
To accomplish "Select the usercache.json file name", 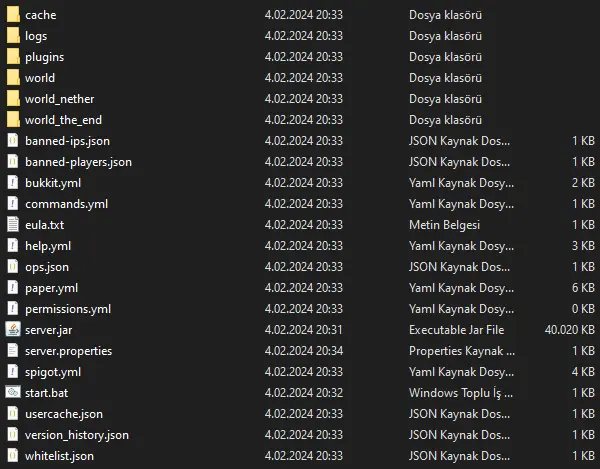I will click(64, 414).
